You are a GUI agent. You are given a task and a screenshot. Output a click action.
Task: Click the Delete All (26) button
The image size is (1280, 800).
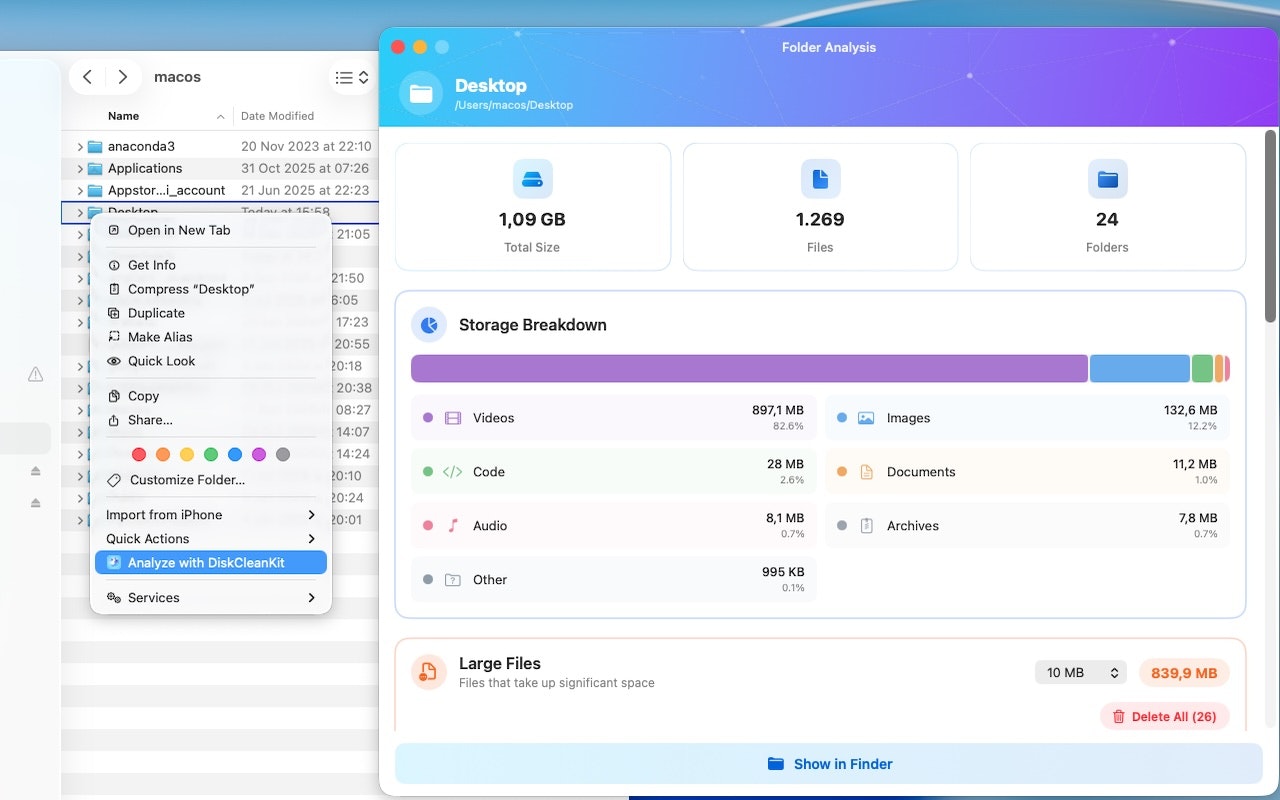1164,717
